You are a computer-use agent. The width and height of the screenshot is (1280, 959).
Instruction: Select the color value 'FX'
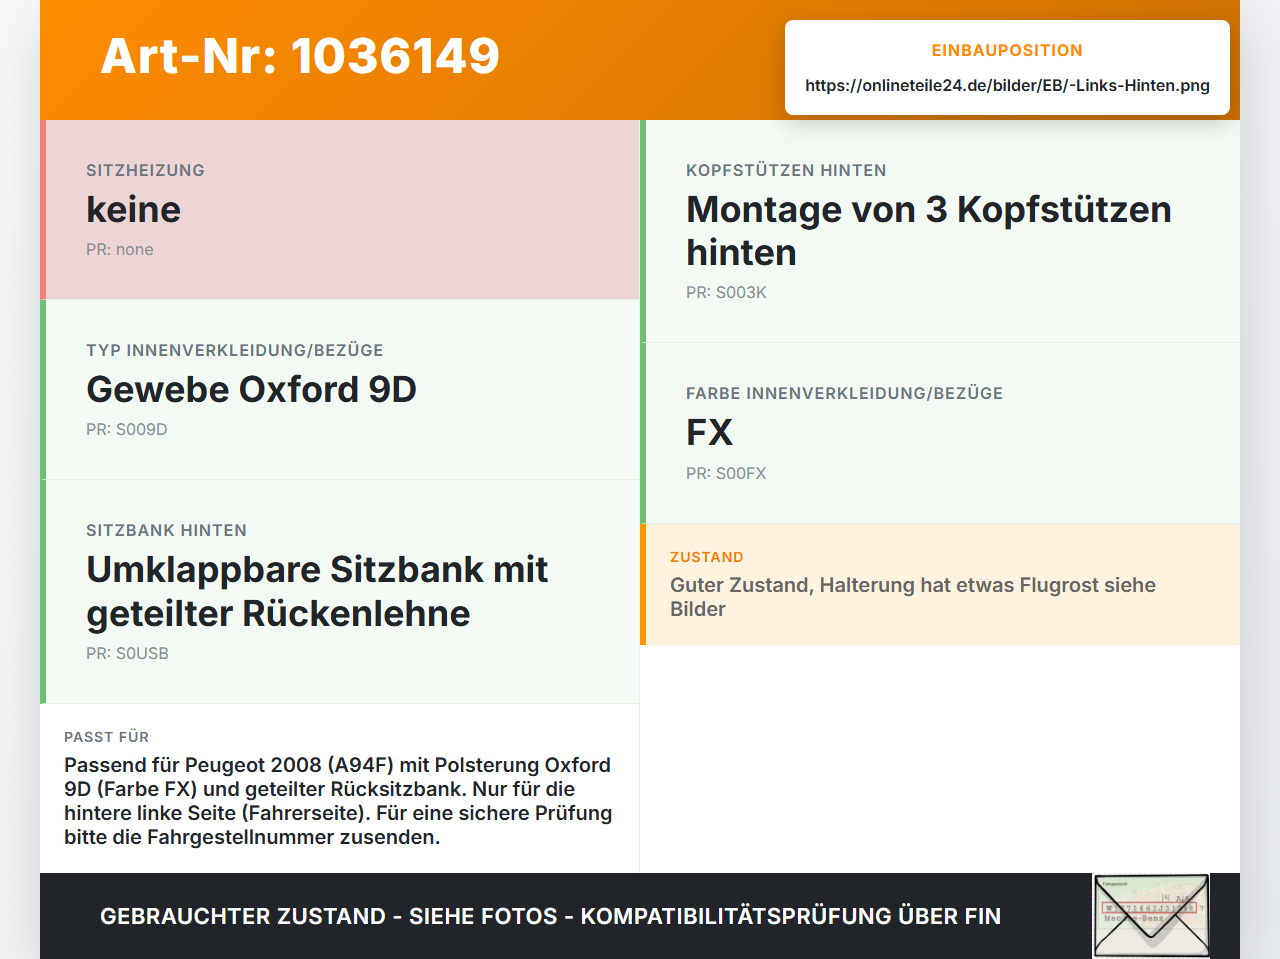709,432
